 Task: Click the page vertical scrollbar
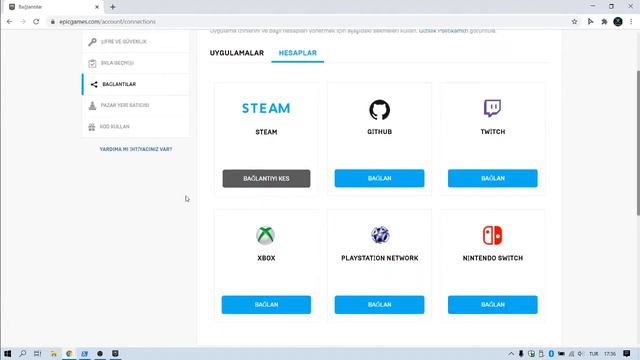pyautogui.click(x=638, y=143)
